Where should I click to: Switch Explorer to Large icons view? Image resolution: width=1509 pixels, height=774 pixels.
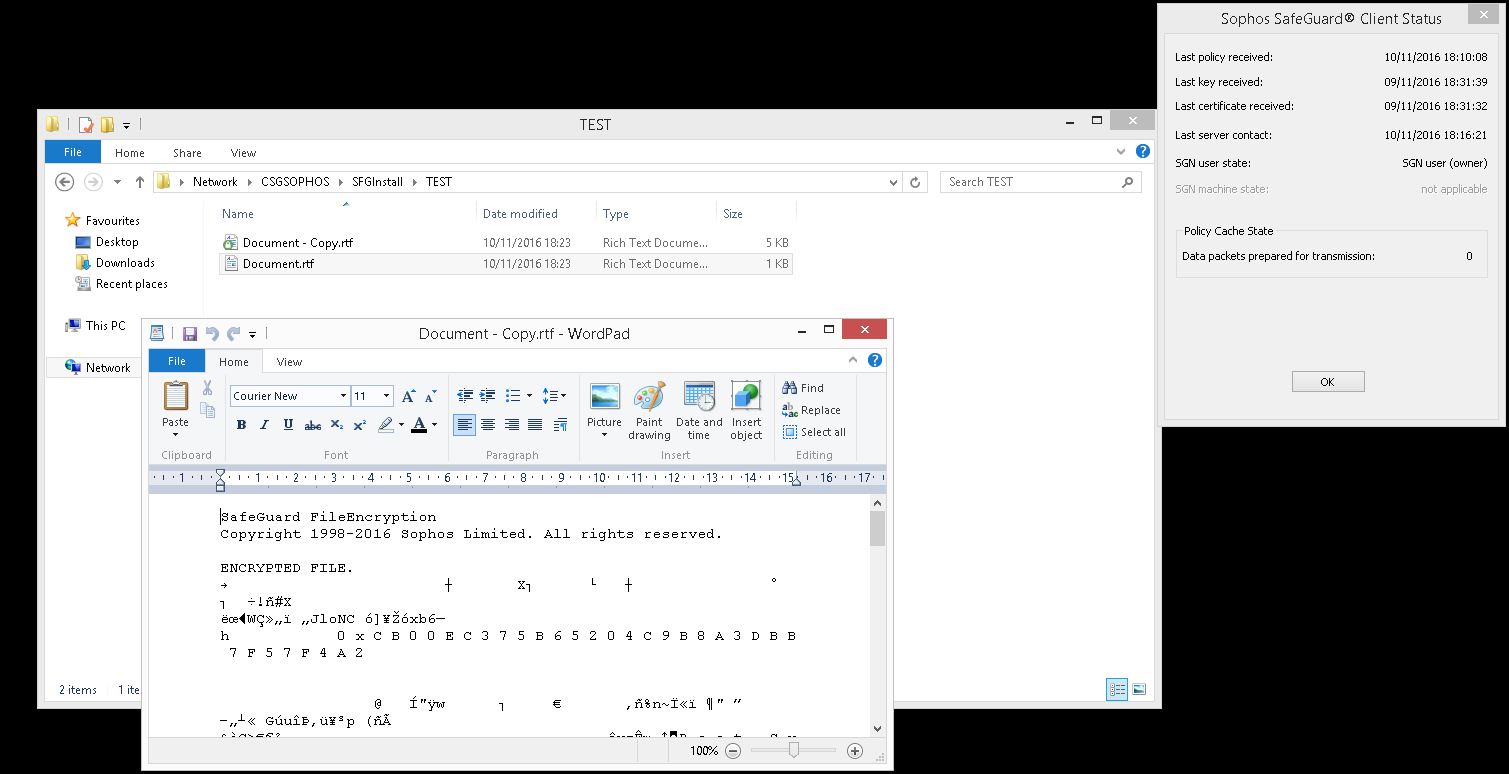coord(1138,689)
